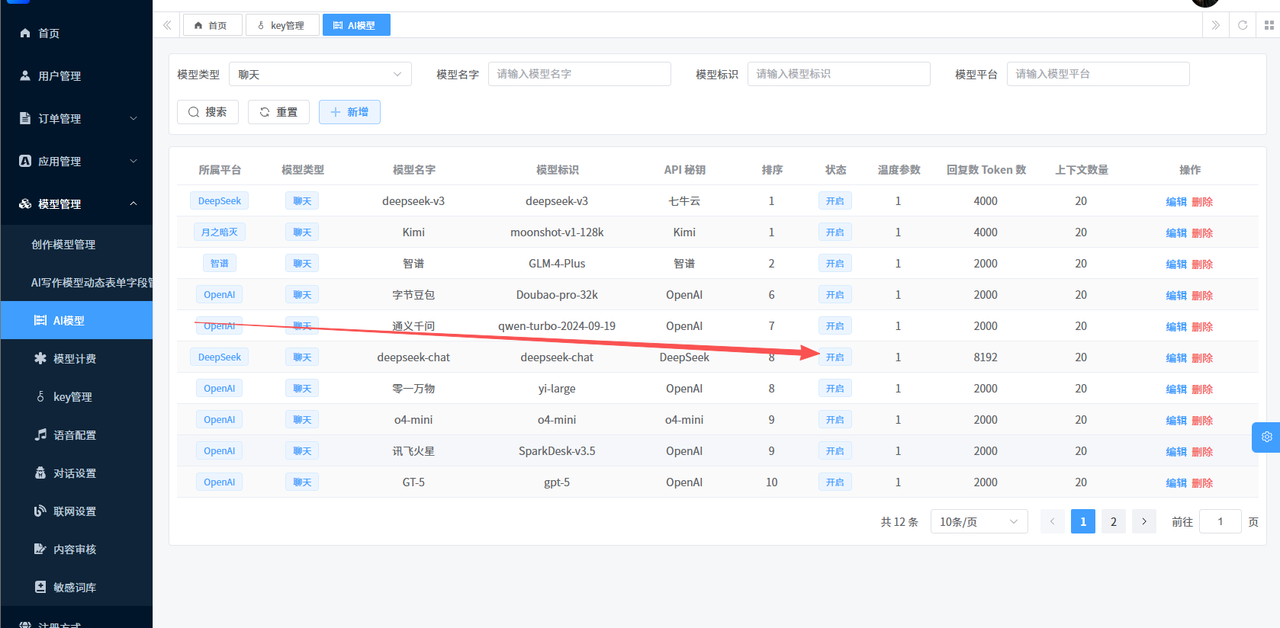1280x628 pixels.
Task: Switch to the 首页 tab
Action: (212, 25)
